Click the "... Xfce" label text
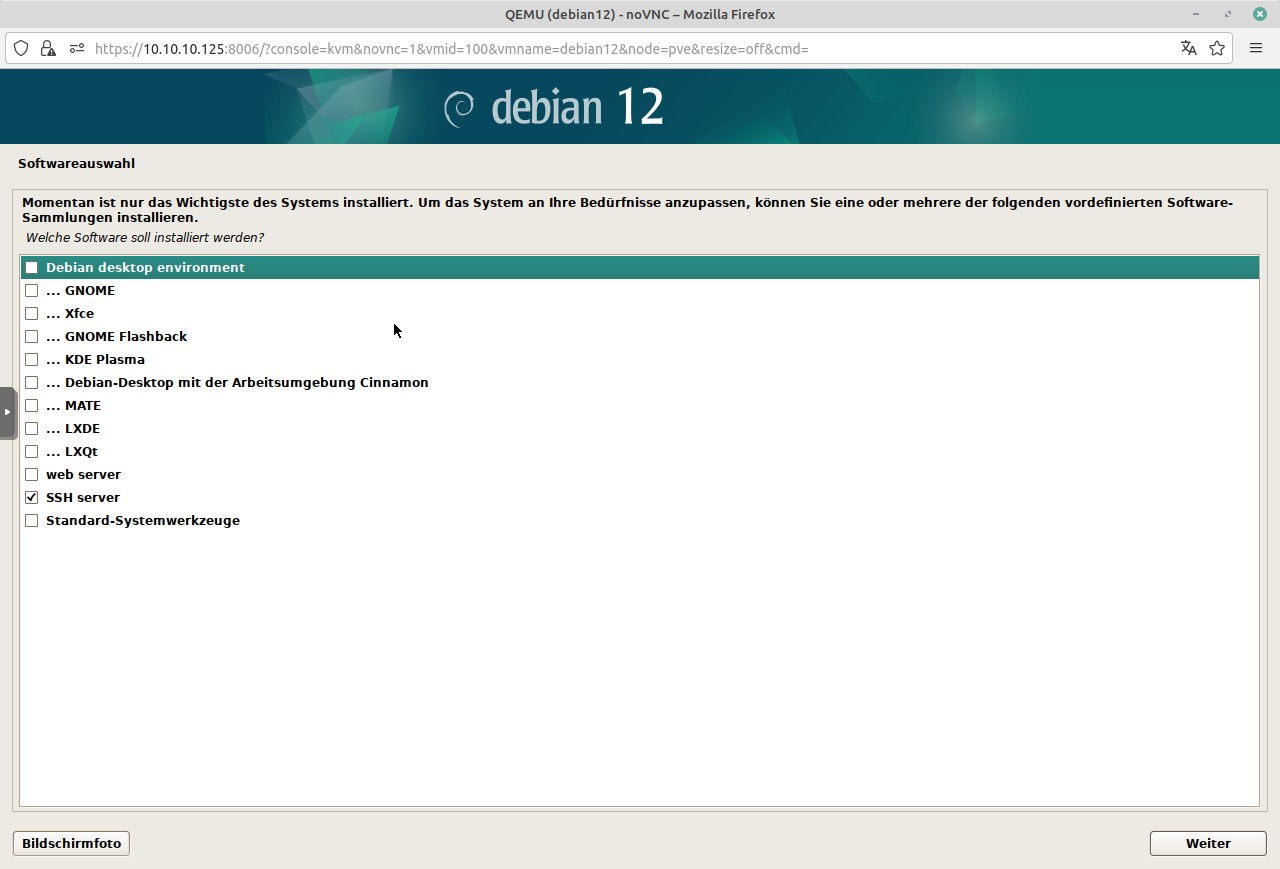Screen dimensions: 1280x869 [70, 314]
